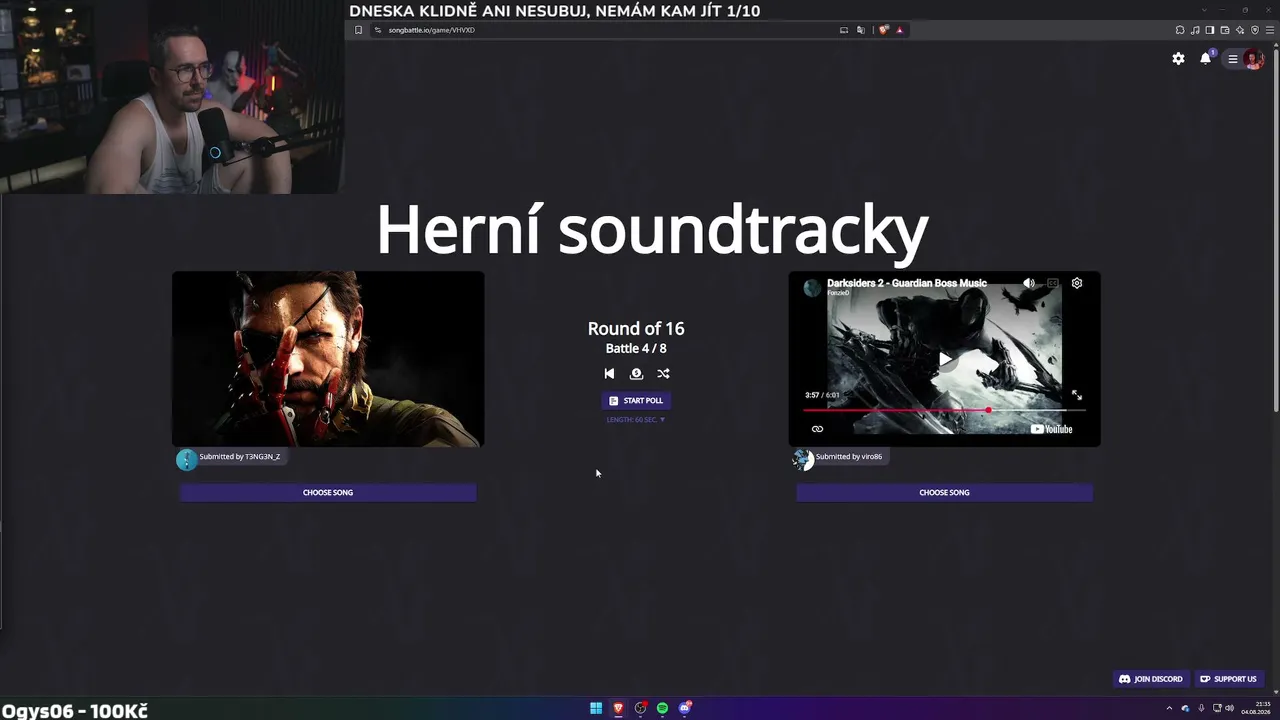The height and width of the screenshot is (720, 1280).
Task: Open the hamburger menu beside the profile avatar
Action: (x=1233, y=59)
